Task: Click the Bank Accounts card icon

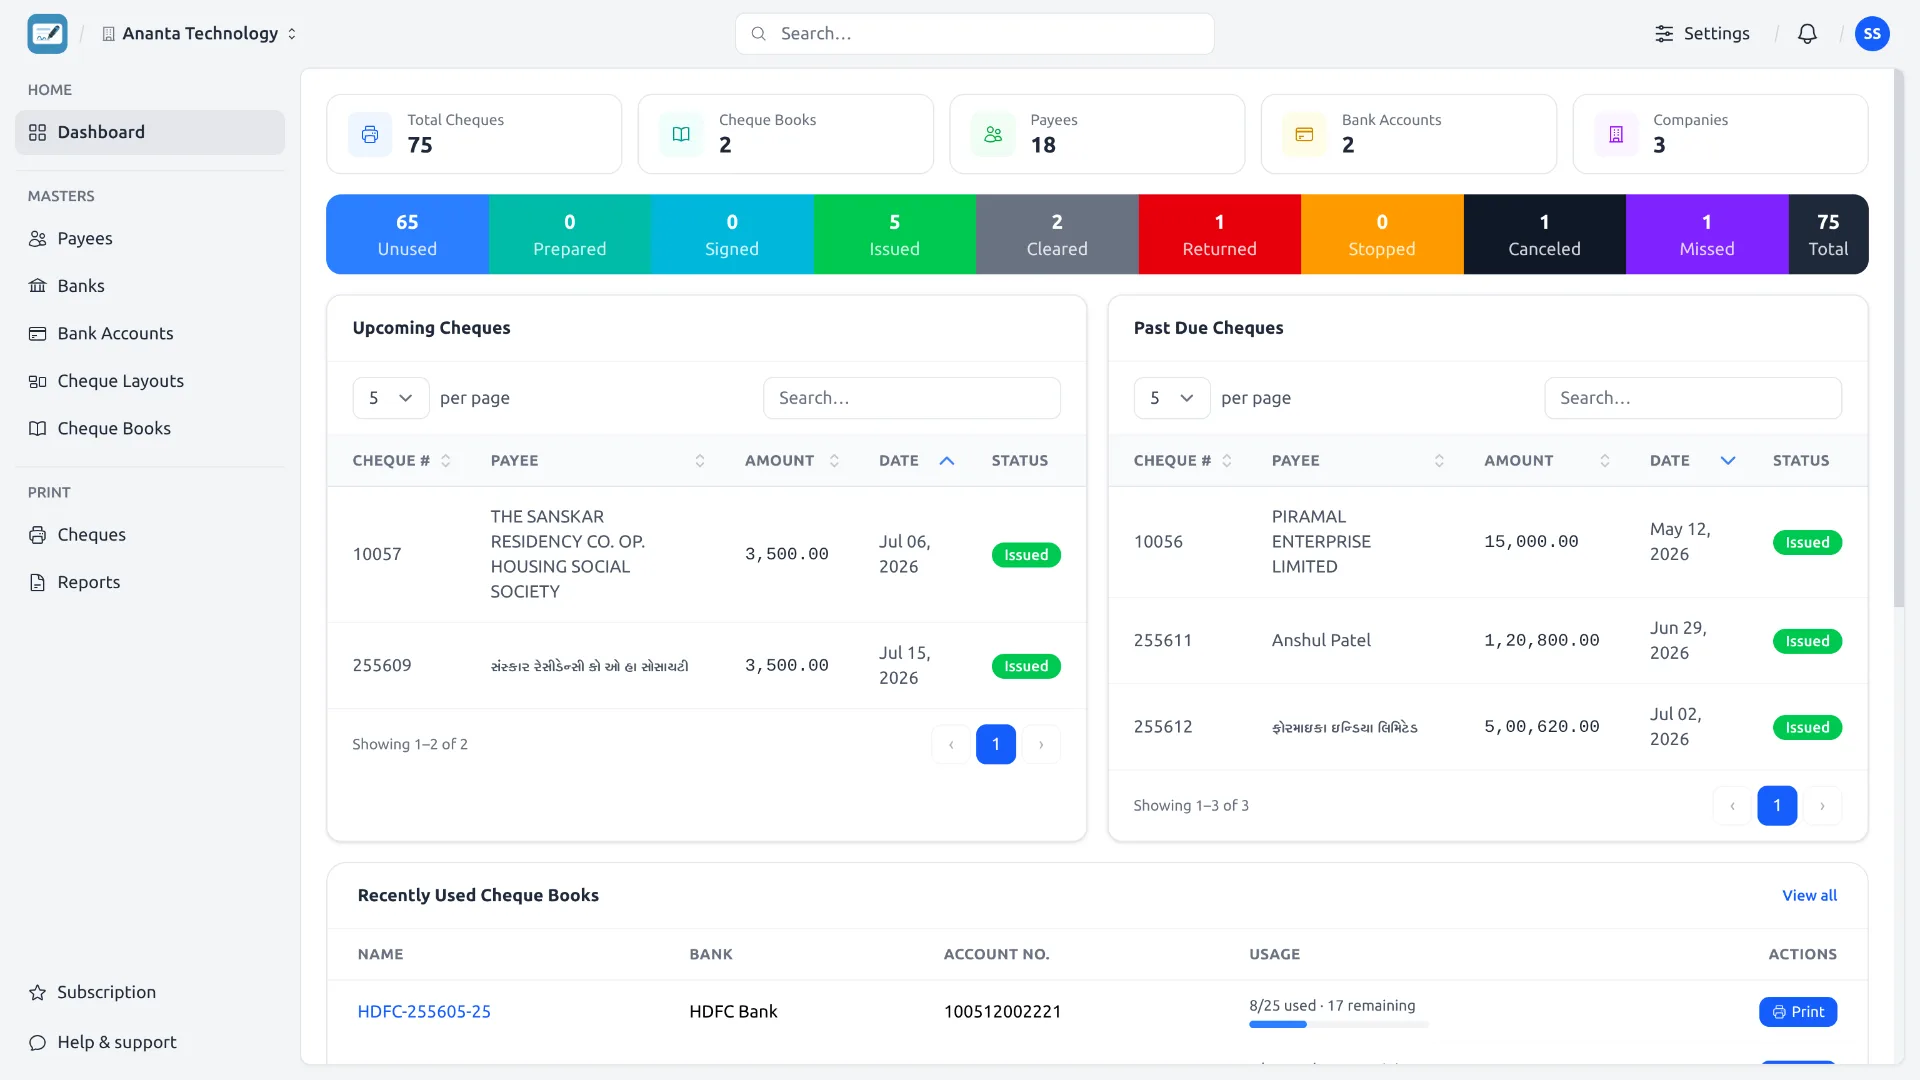Action: click(1304, 134)
